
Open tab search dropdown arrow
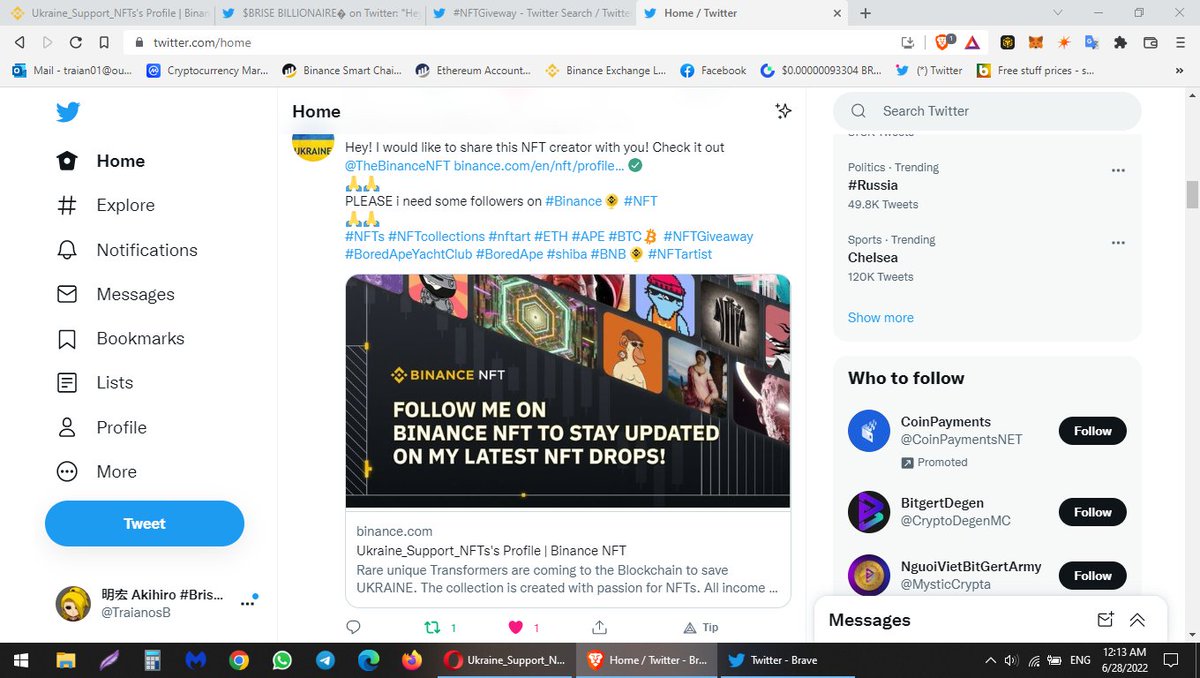(1059, 13)
